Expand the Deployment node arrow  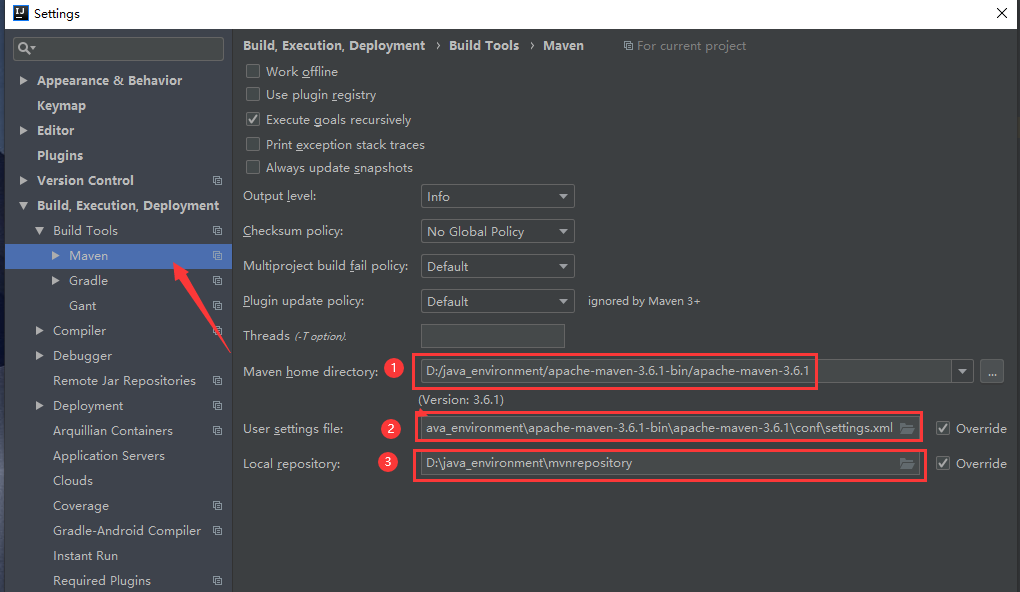coord(40,405)
